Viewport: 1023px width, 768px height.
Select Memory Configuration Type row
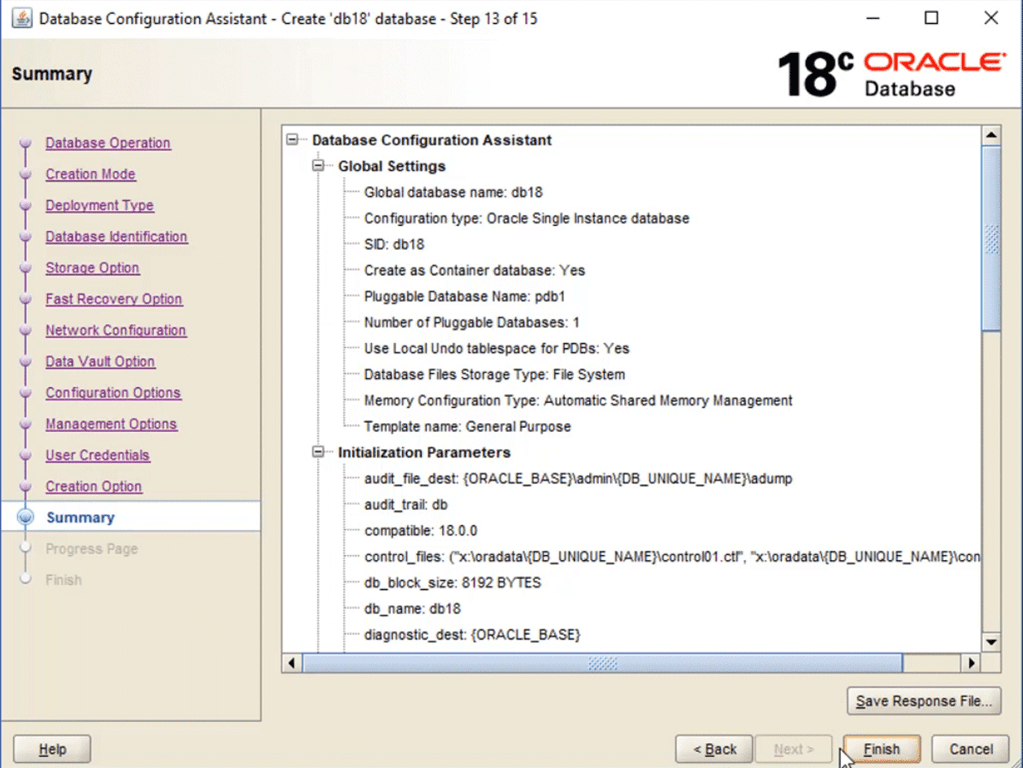(x=578, y=401)
